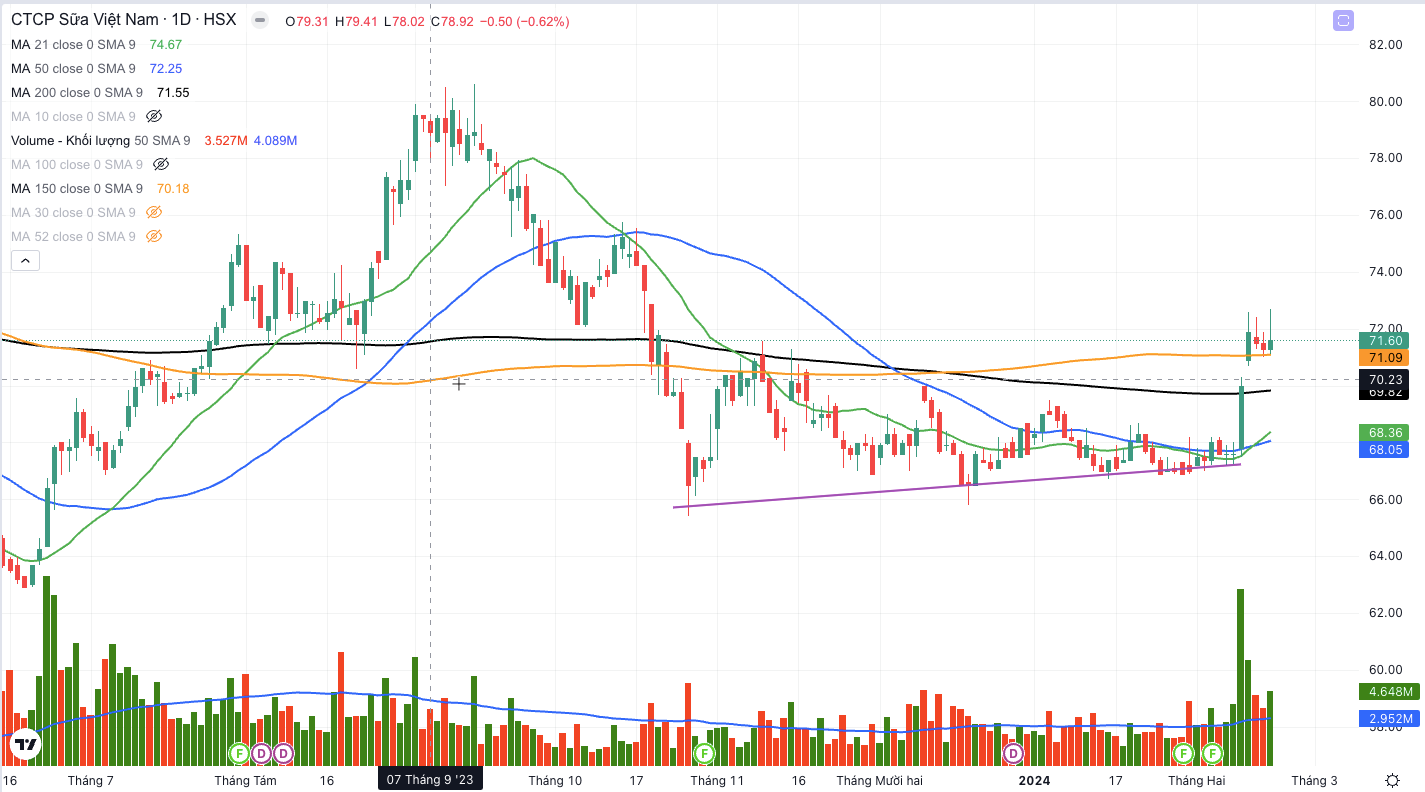Click the 76.00 price scale value
The height and width of the screenshot is (792, 1425).
pos(1385,215)
